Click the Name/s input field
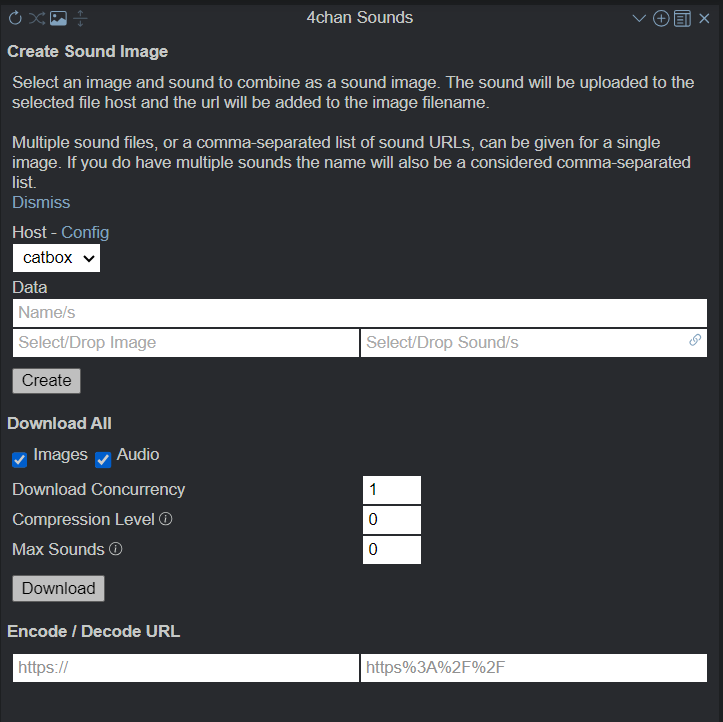The image size is (723, 722). click(360, 313)
